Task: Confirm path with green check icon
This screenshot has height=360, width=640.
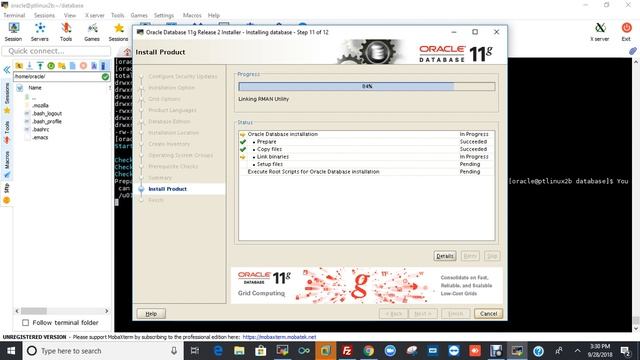Action: point(105,76)
